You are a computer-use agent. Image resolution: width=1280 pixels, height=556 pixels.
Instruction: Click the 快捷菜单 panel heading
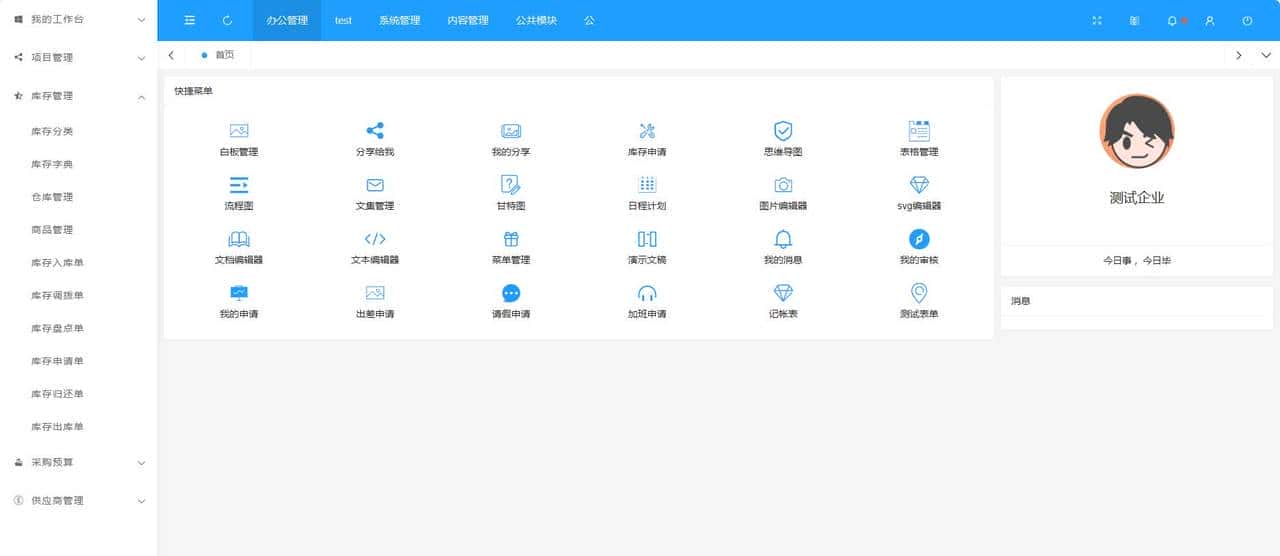coord(193,91)
